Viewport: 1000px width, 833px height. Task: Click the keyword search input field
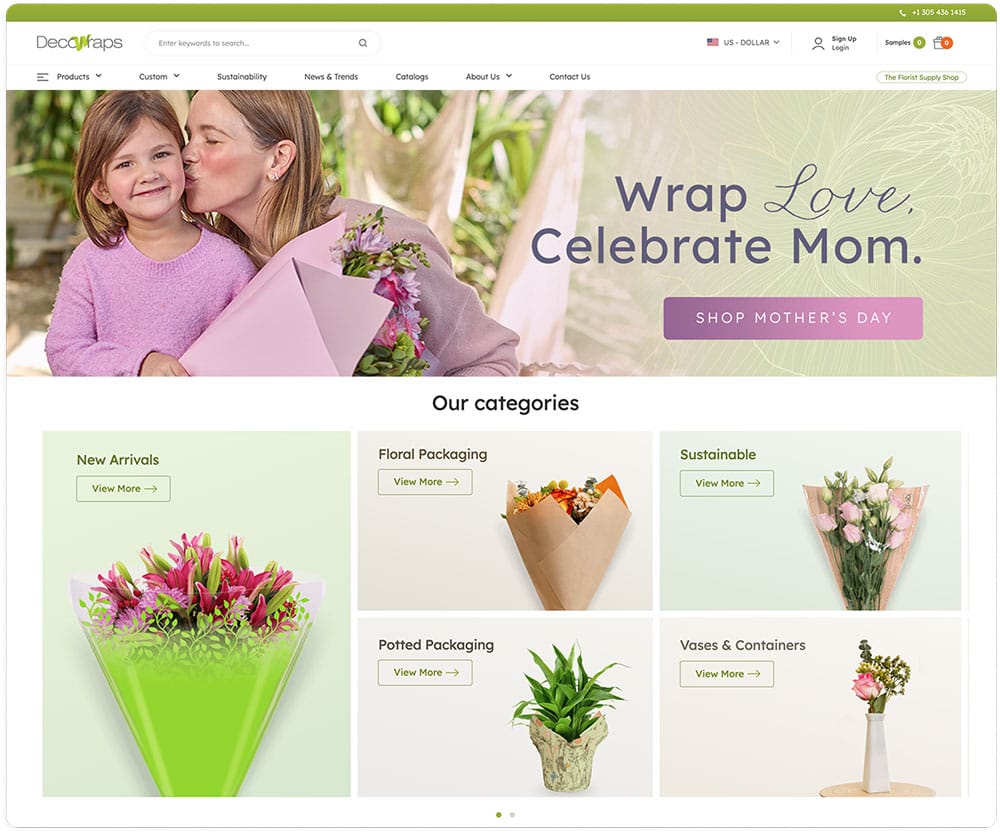pos(255,43)
